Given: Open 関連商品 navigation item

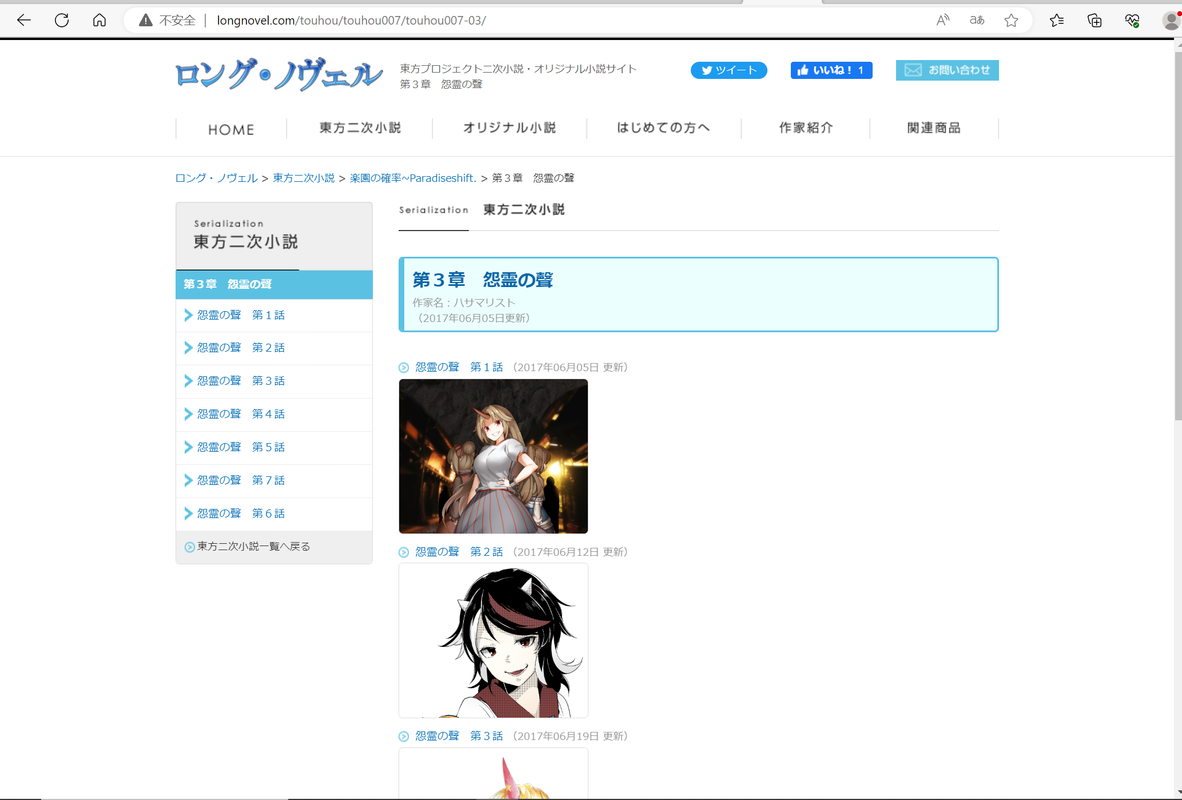Looking at the screenshot, I should pyautogui.click(x=934, y=128).
